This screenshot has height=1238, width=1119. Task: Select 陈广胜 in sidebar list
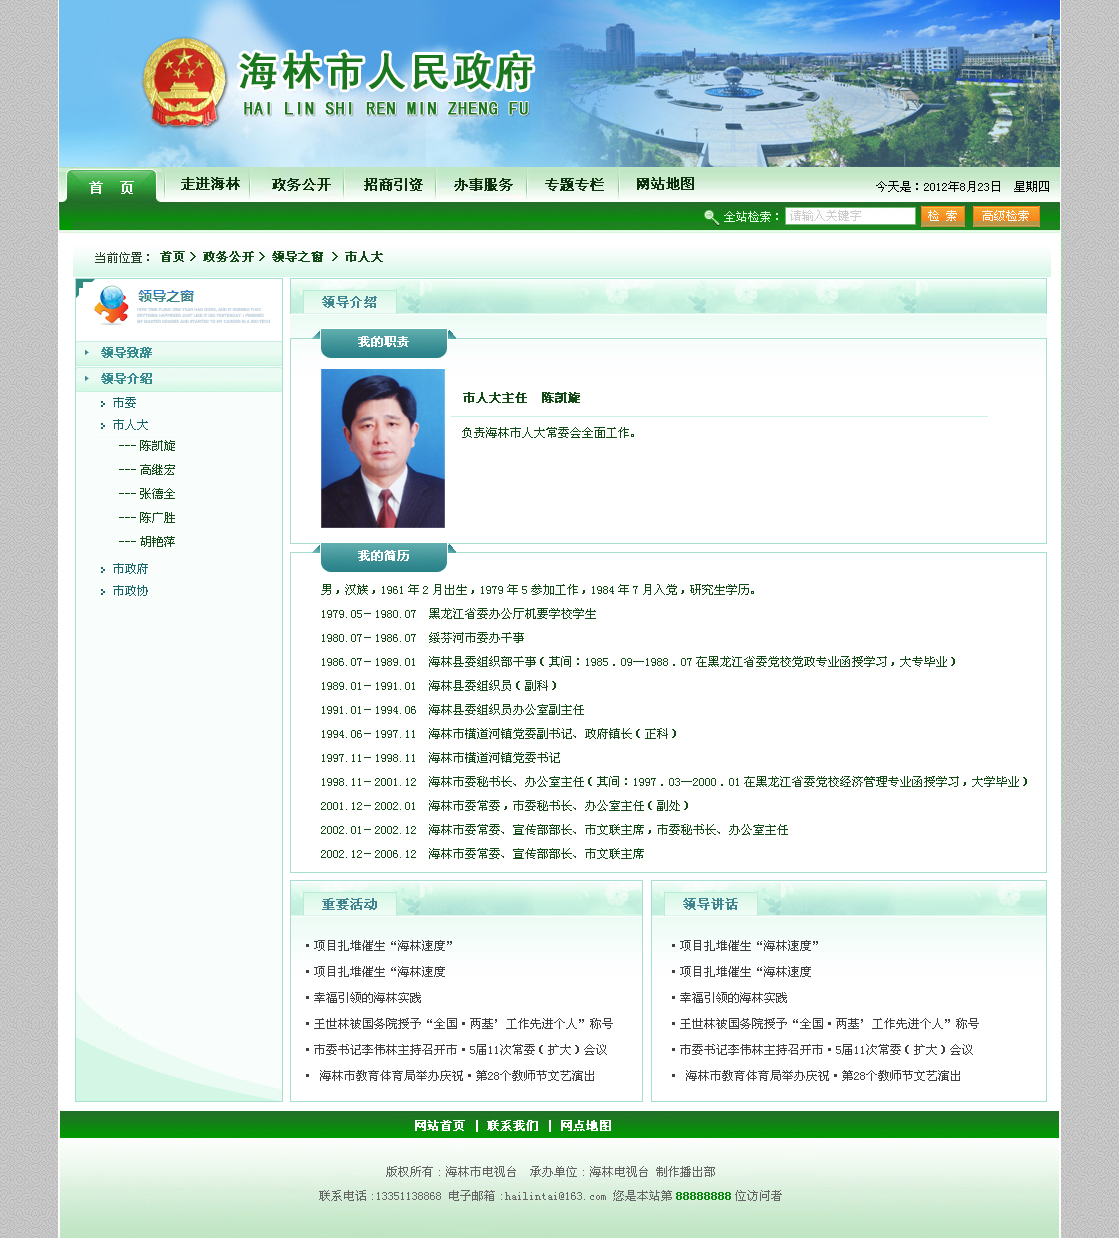coord(157,518)
